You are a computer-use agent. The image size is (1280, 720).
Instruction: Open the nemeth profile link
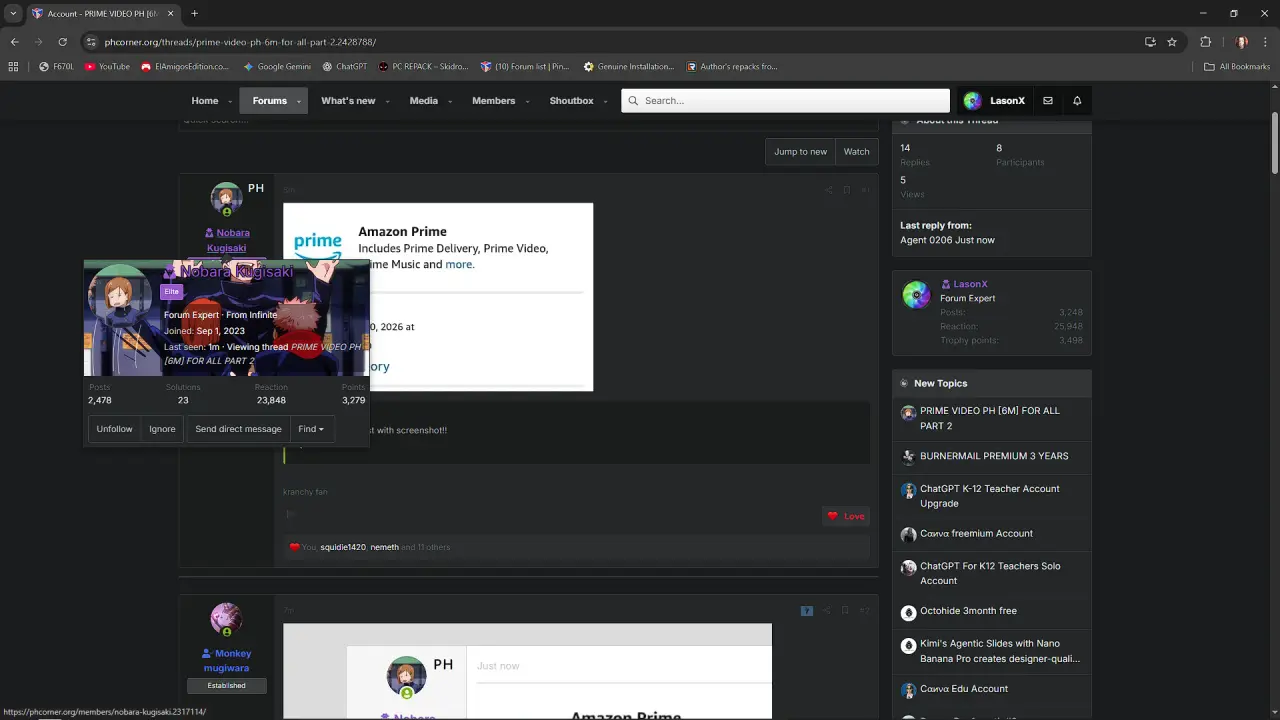click(x=385, y=547)
